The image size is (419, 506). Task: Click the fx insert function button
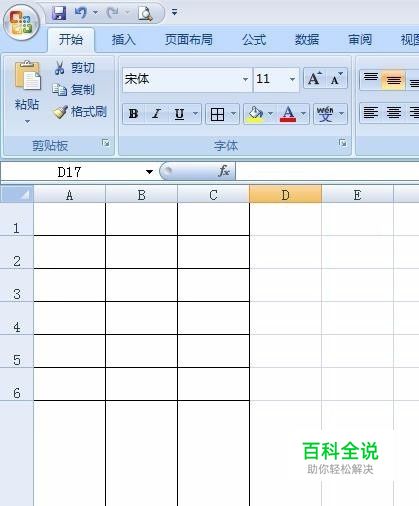point(224,171)
